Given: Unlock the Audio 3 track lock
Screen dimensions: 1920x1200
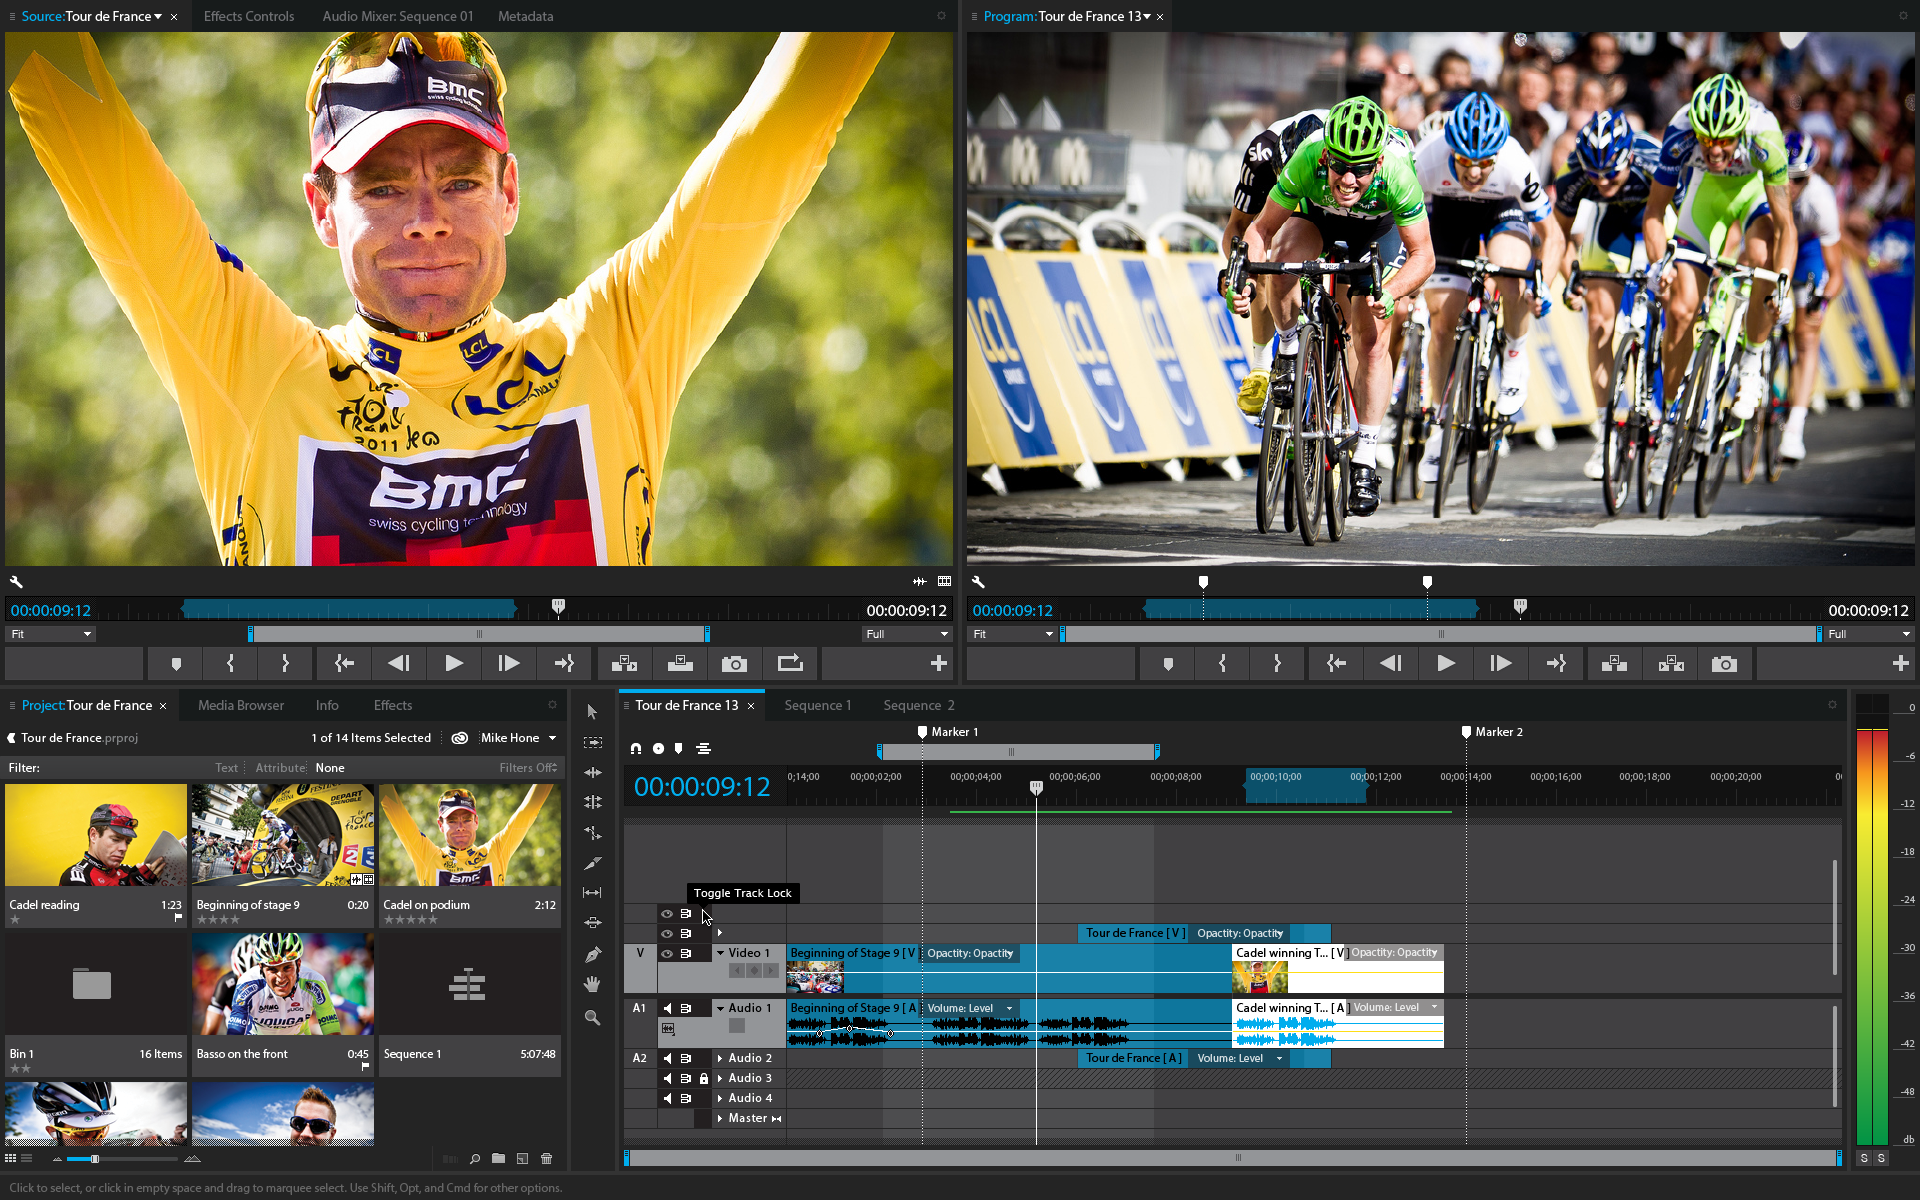Looking at the screenshot, I should point(704,1078).
